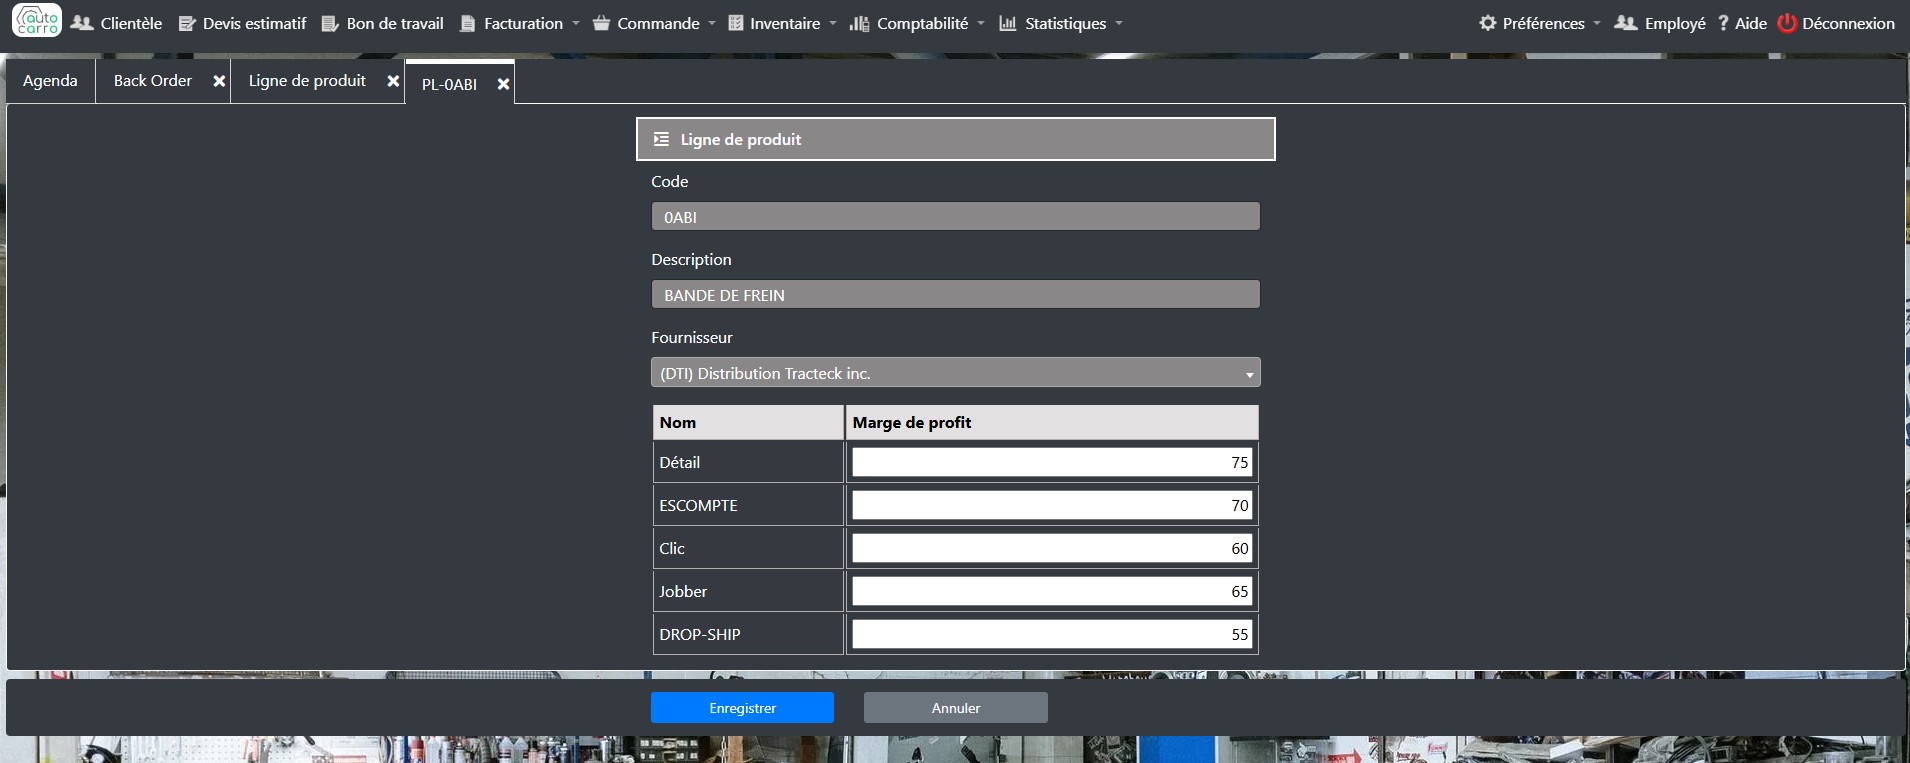
Task: Click the Détail profit margin field
Action: pyautogui.click(x=1051, y=462)
